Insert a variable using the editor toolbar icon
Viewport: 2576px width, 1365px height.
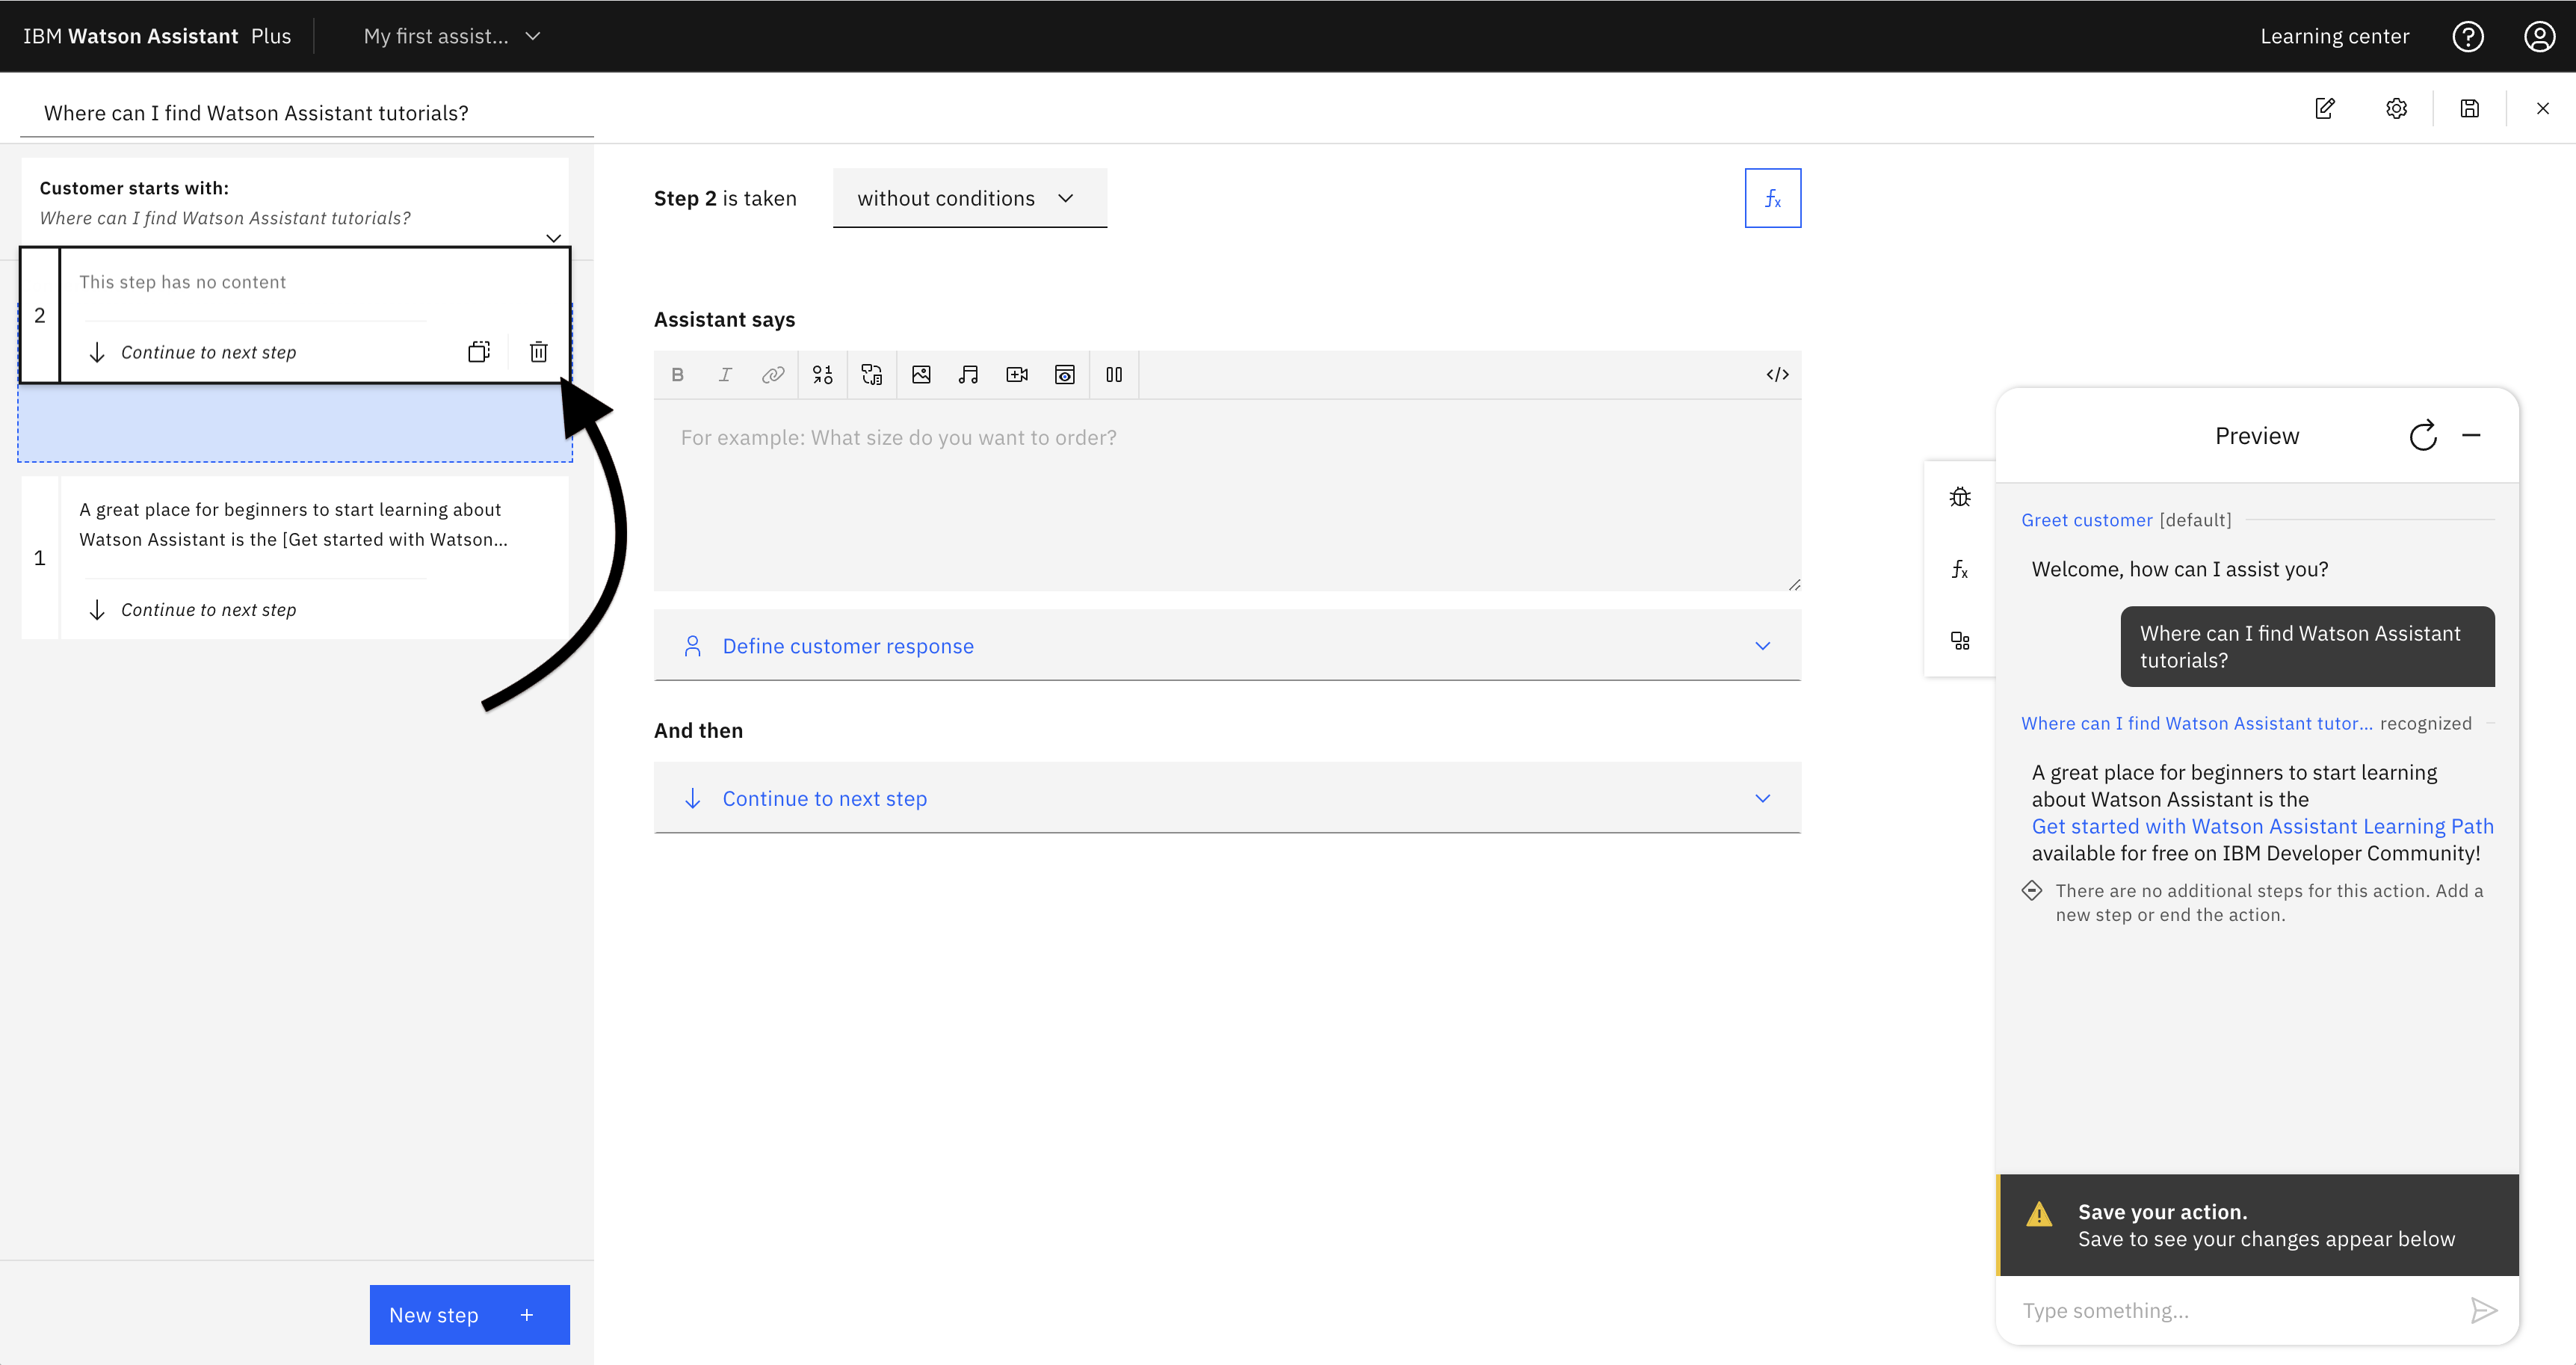click(823, 375)
